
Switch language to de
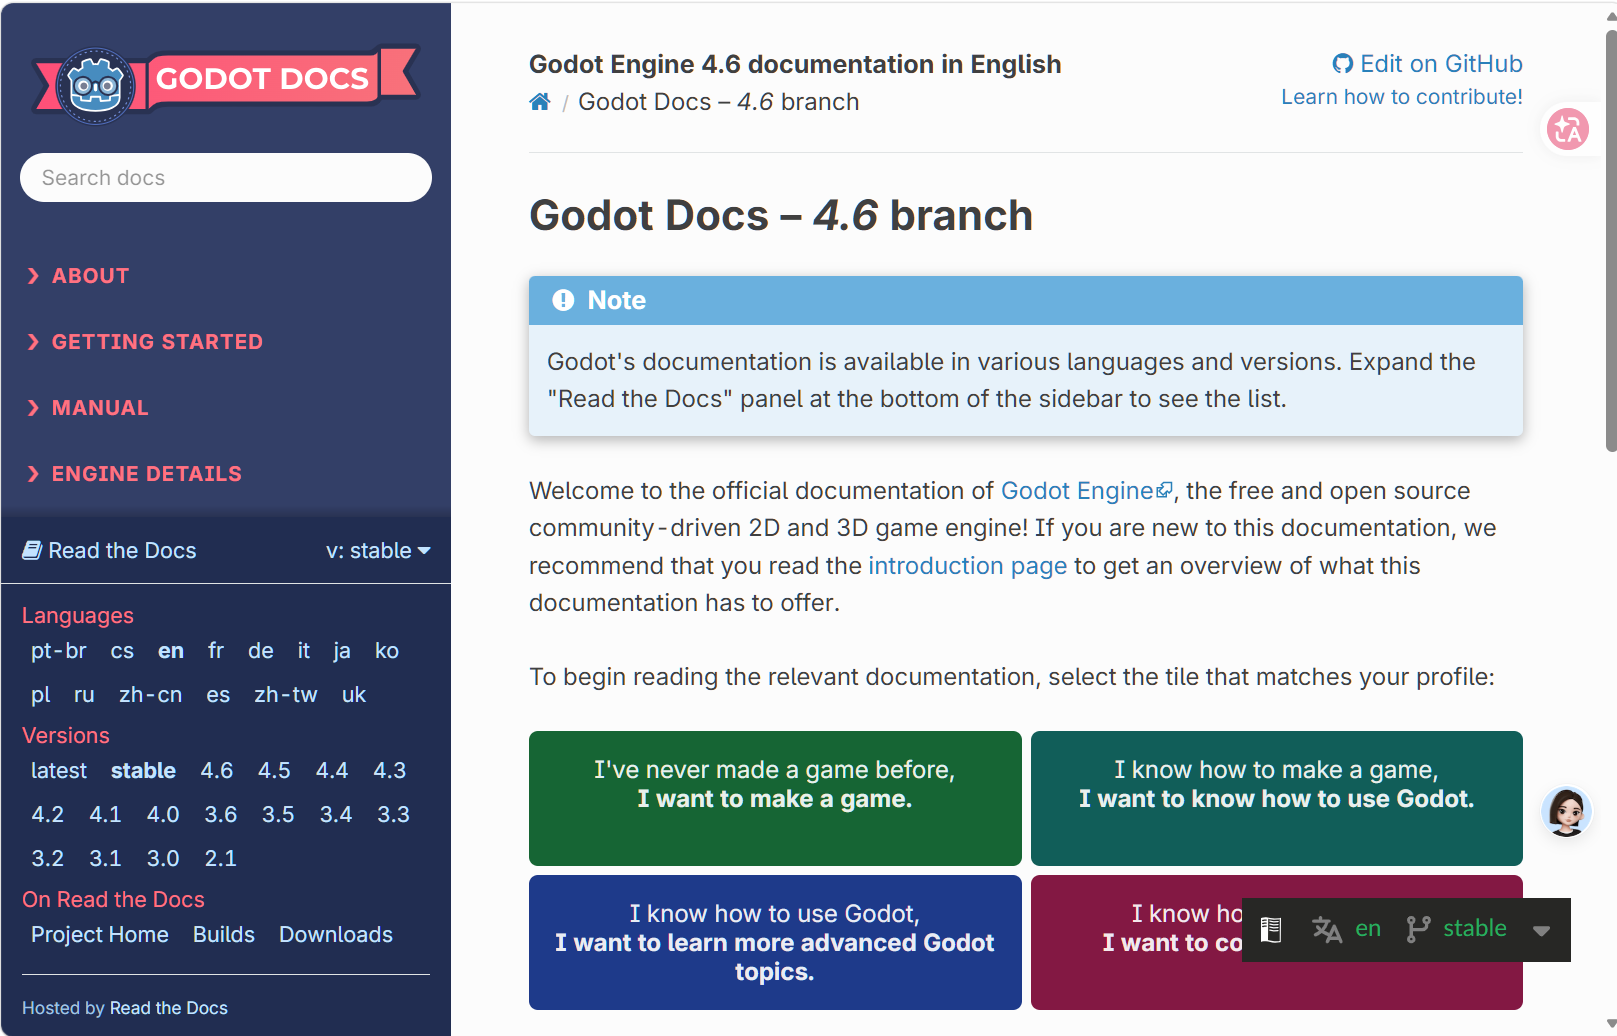tap(261, 651)
